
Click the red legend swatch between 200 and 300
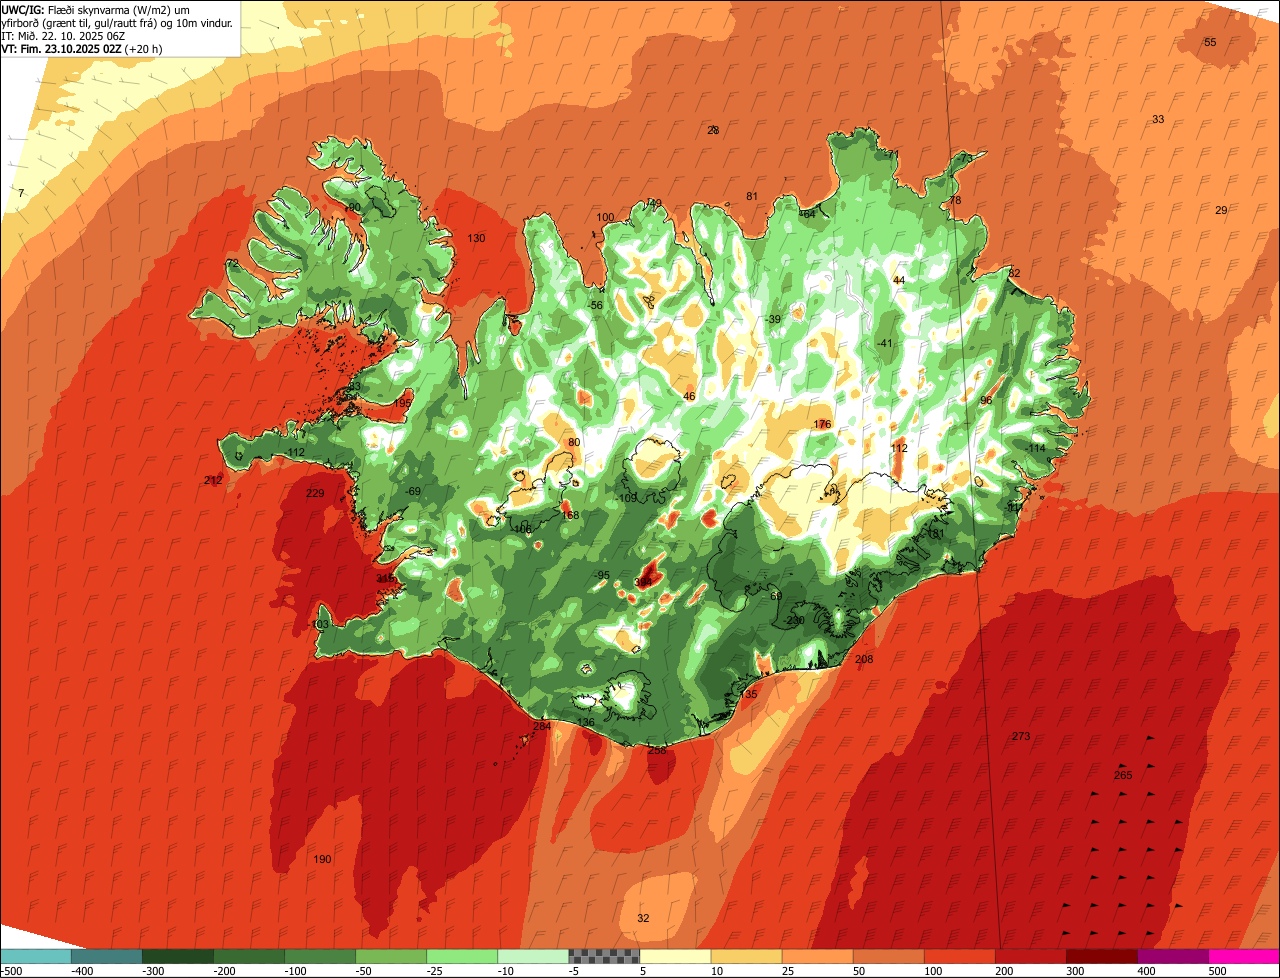tap(1031, 956)
